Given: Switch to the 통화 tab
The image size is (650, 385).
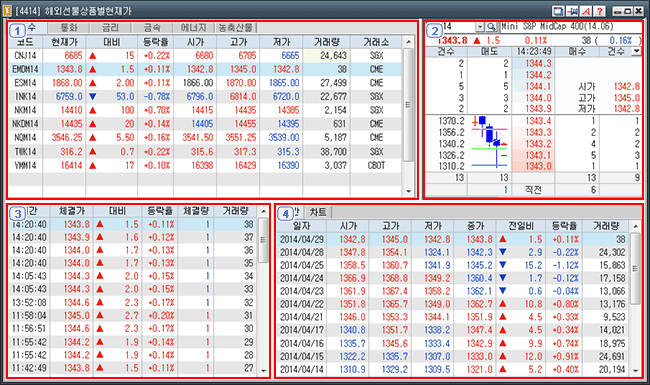Looking at the screenshot, I should click(69, 28).
